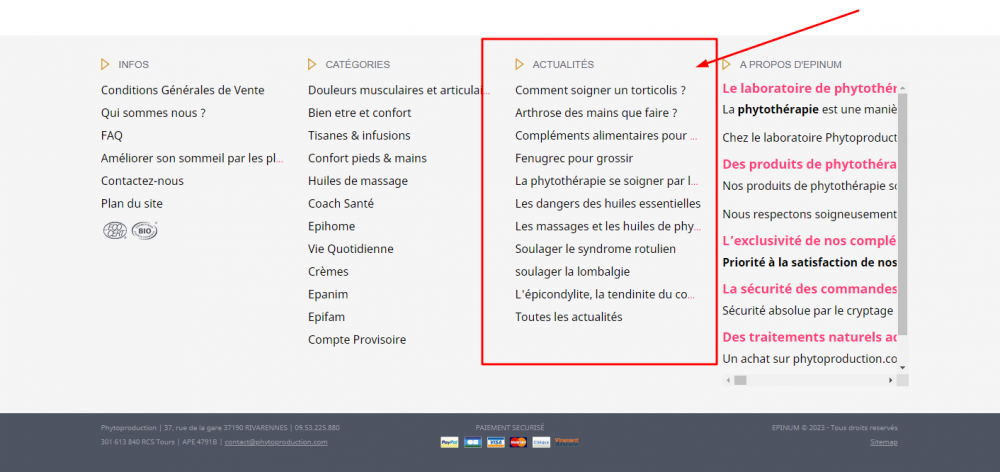This screenshot has width=1000, height=472.
Task: Click the horizontal scrollbar left arrow
Action: click(x=728, y=380)
